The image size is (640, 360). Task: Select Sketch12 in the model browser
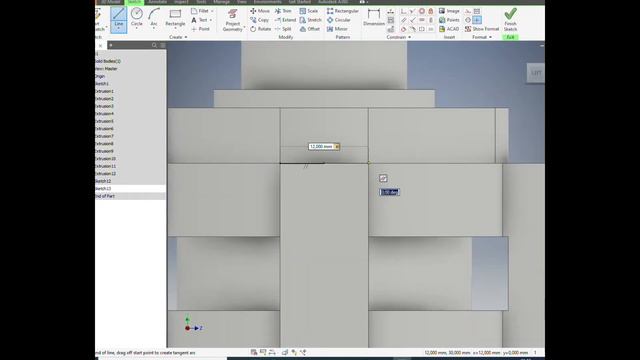point(103,181)
